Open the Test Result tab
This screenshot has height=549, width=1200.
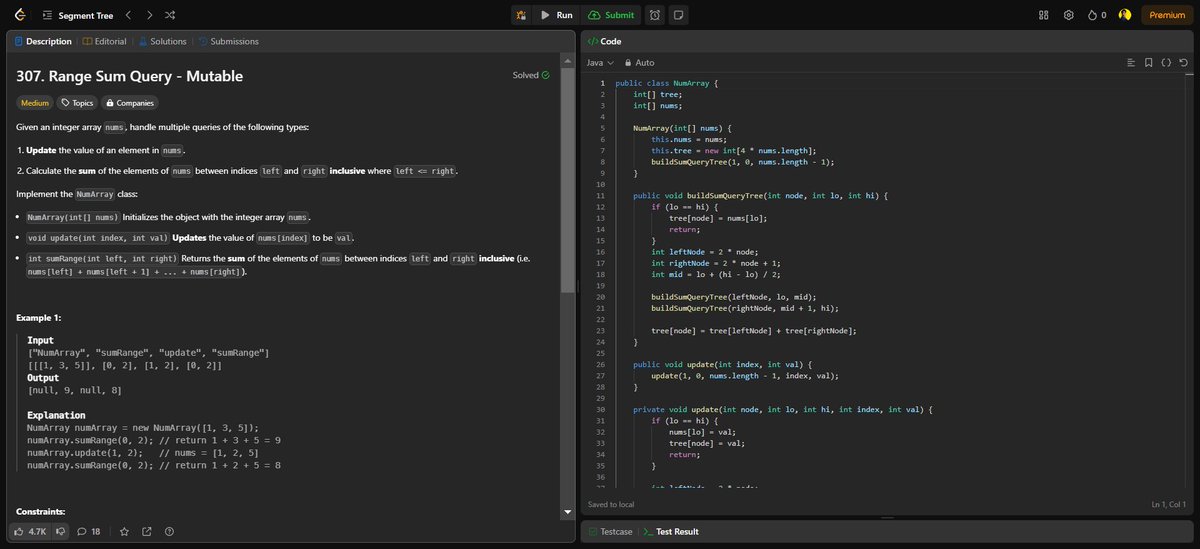tap(671, 531)
